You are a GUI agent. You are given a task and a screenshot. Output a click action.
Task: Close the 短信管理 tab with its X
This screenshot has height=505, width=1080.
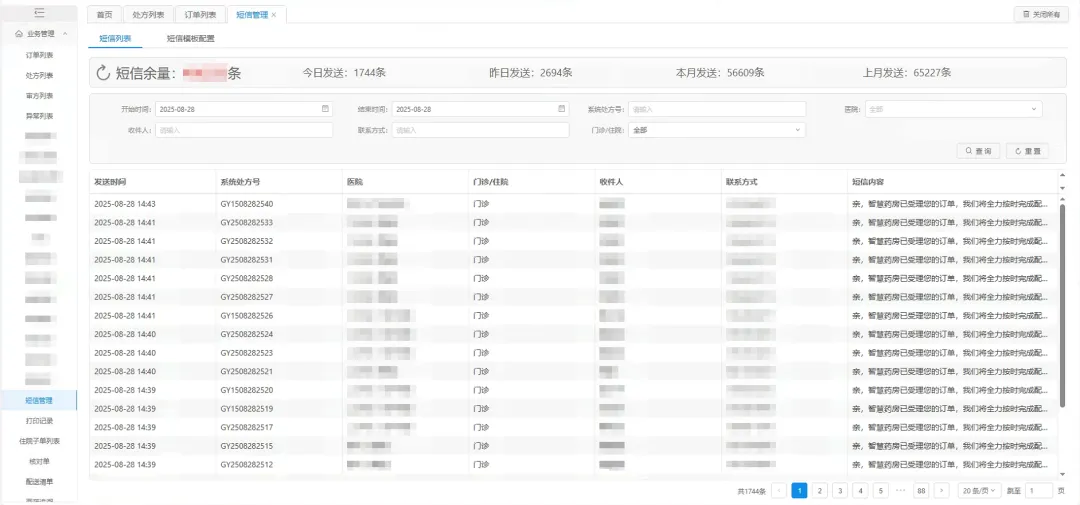274,15
